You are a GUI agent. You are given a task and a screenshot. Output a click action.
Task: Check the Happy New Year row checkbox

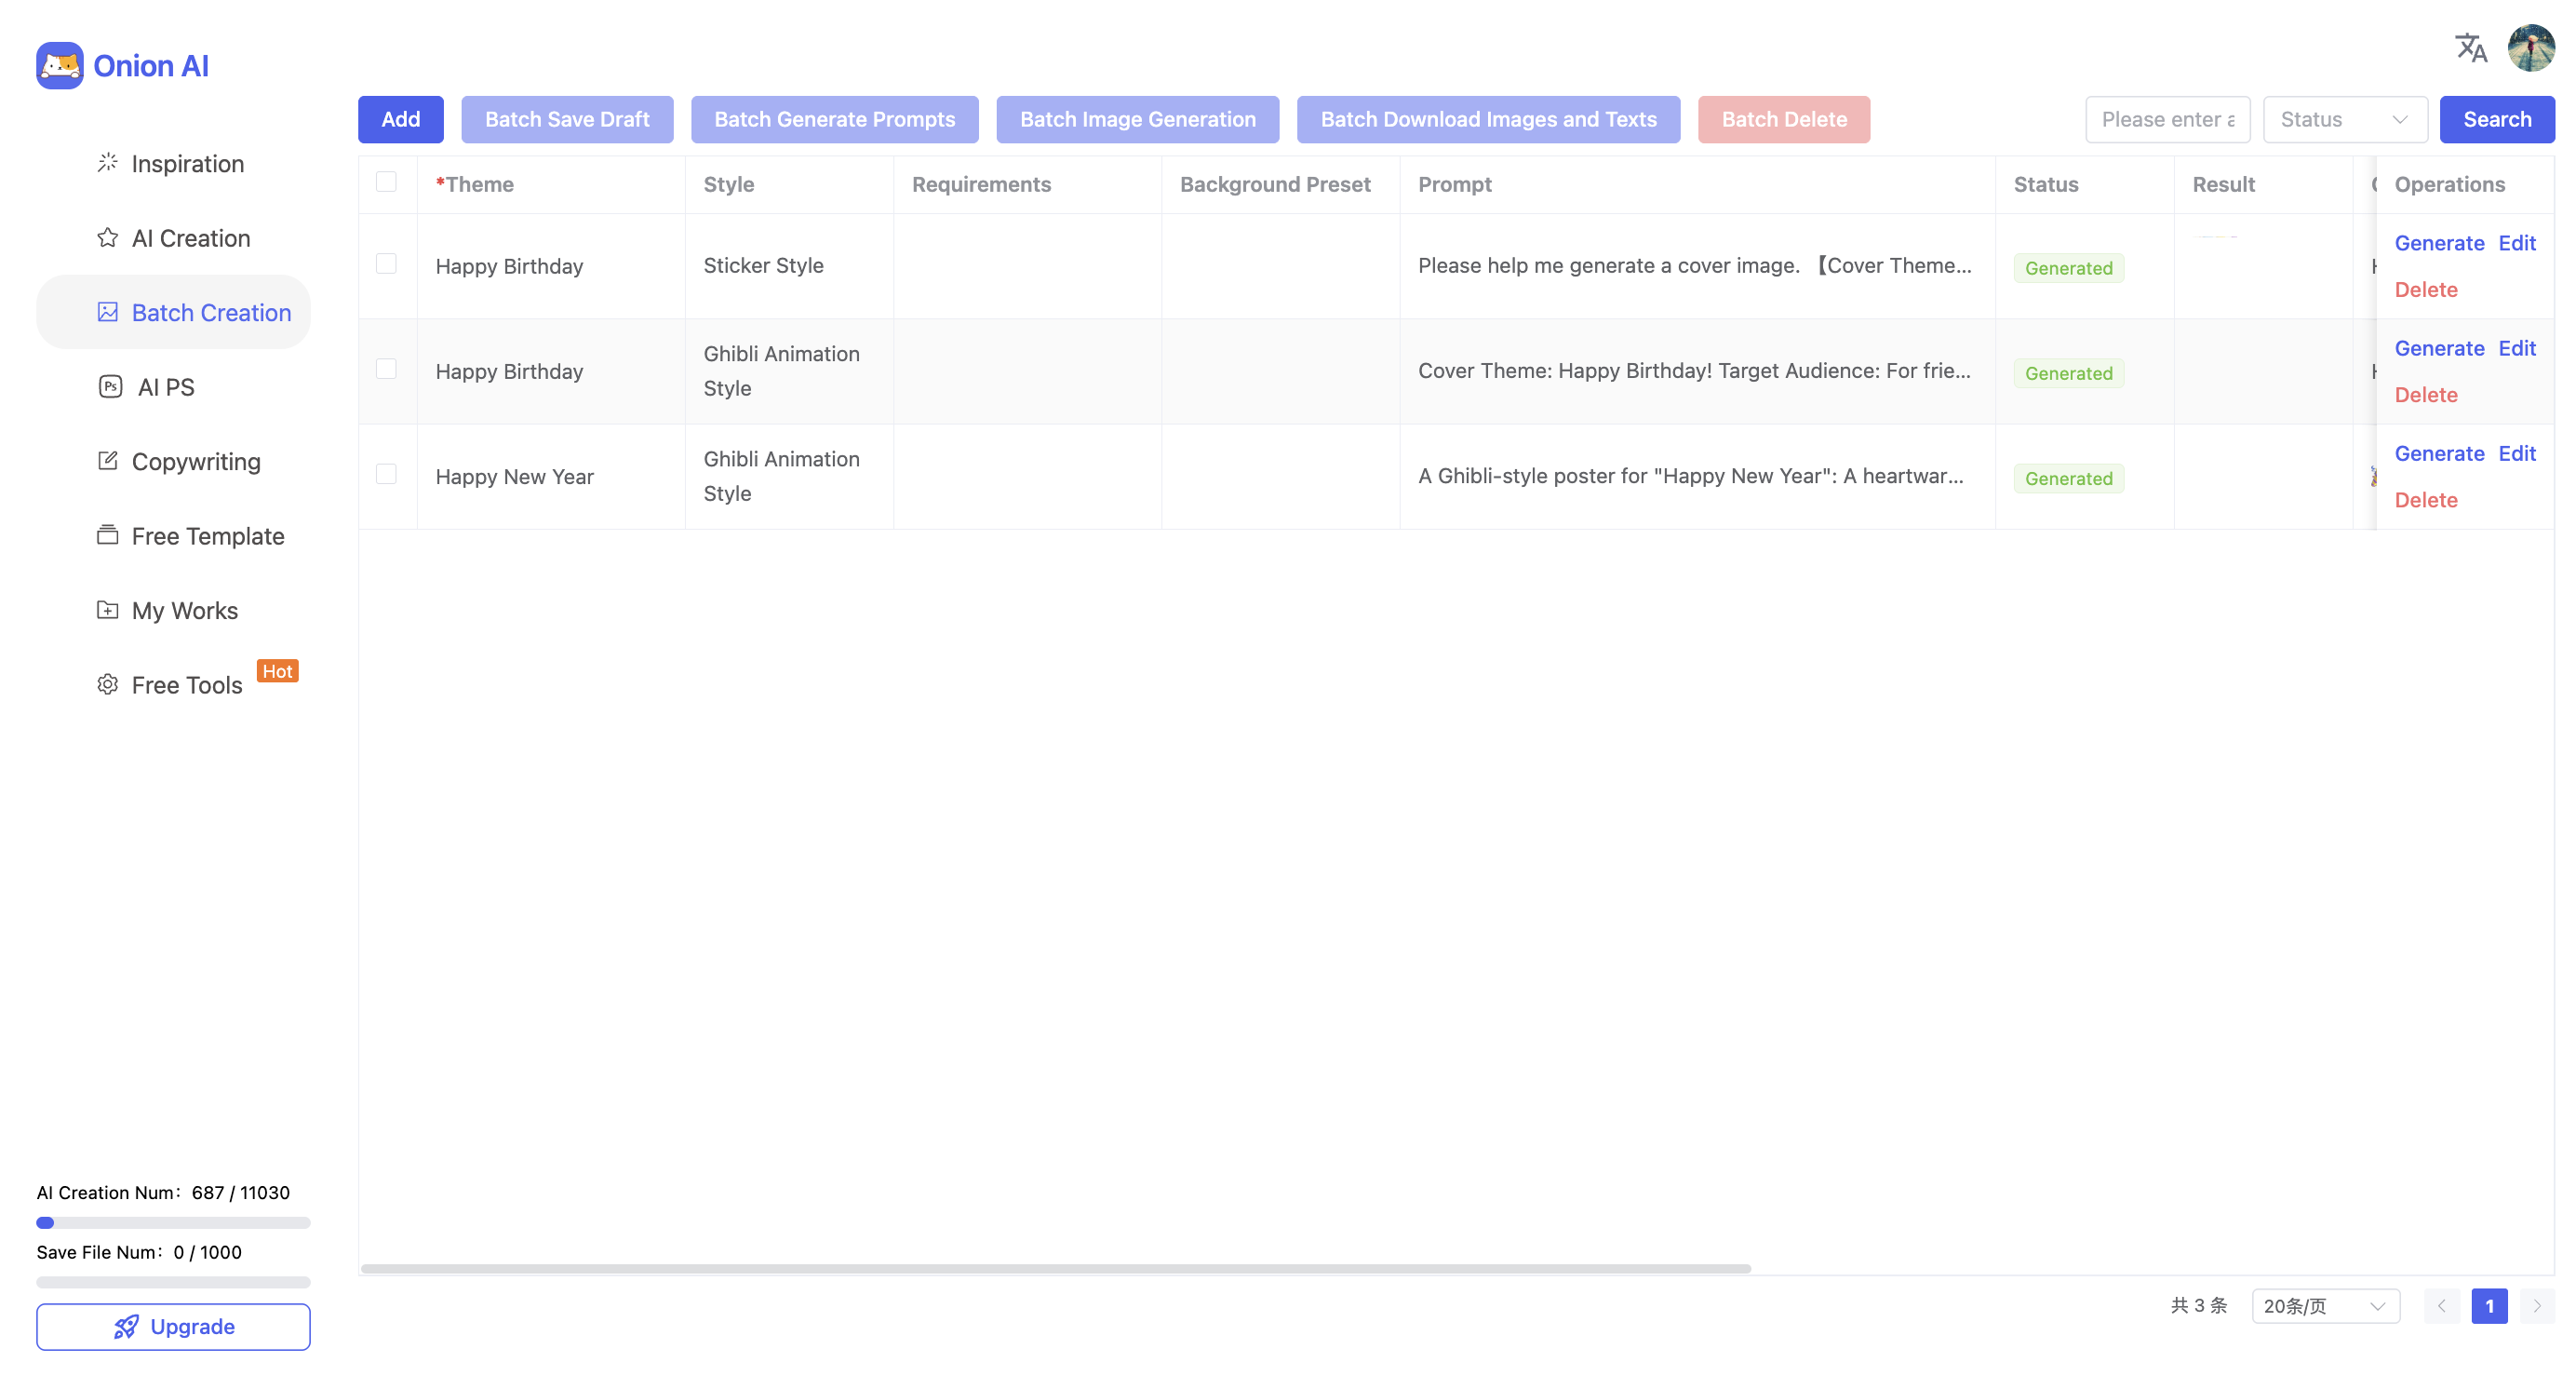point(386,474)
